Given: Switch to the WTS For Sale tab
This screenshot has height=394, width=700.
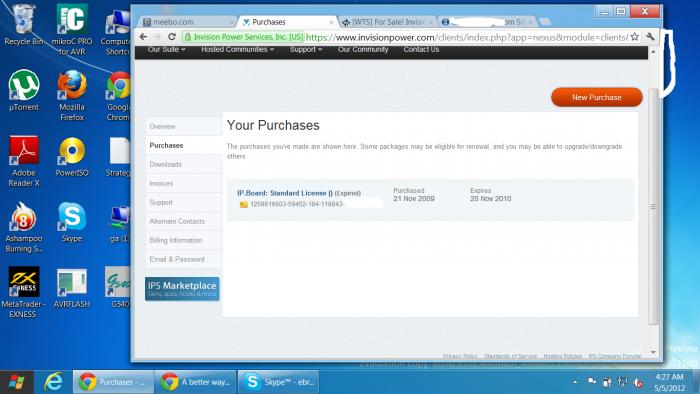Looking at the screenshot, I should [x=388, y=21].
